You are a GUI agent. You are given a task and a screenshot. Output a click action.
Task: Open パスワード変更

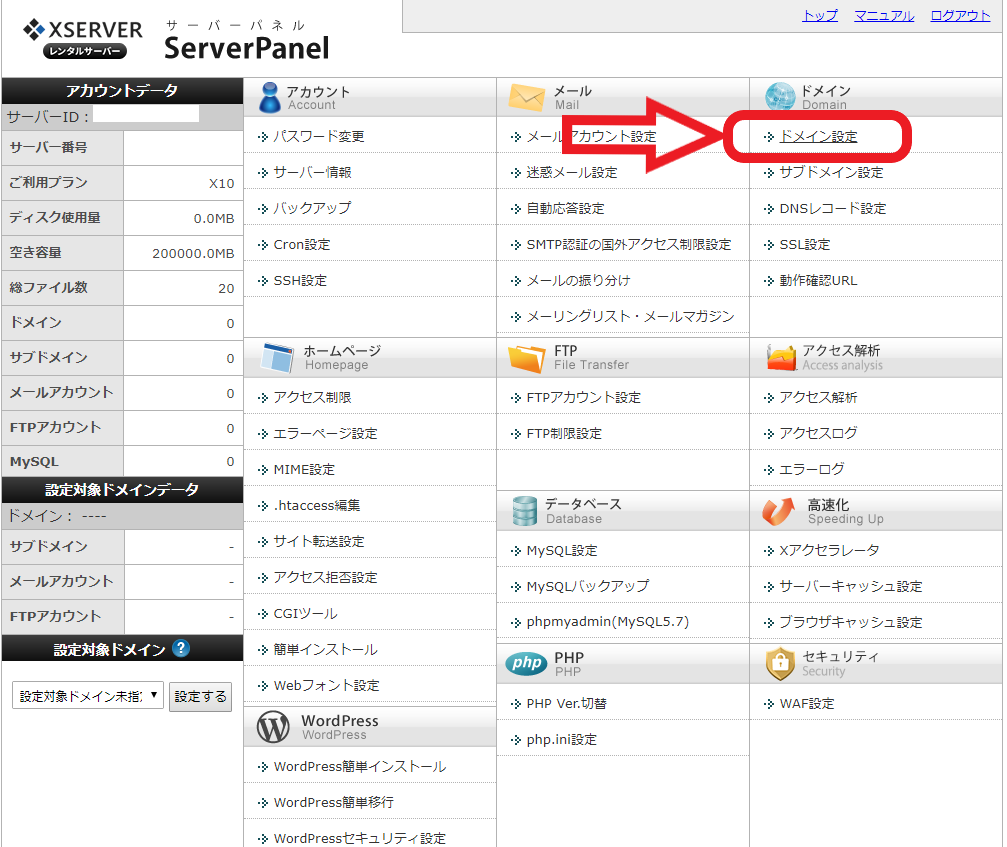tap(319, 137)
